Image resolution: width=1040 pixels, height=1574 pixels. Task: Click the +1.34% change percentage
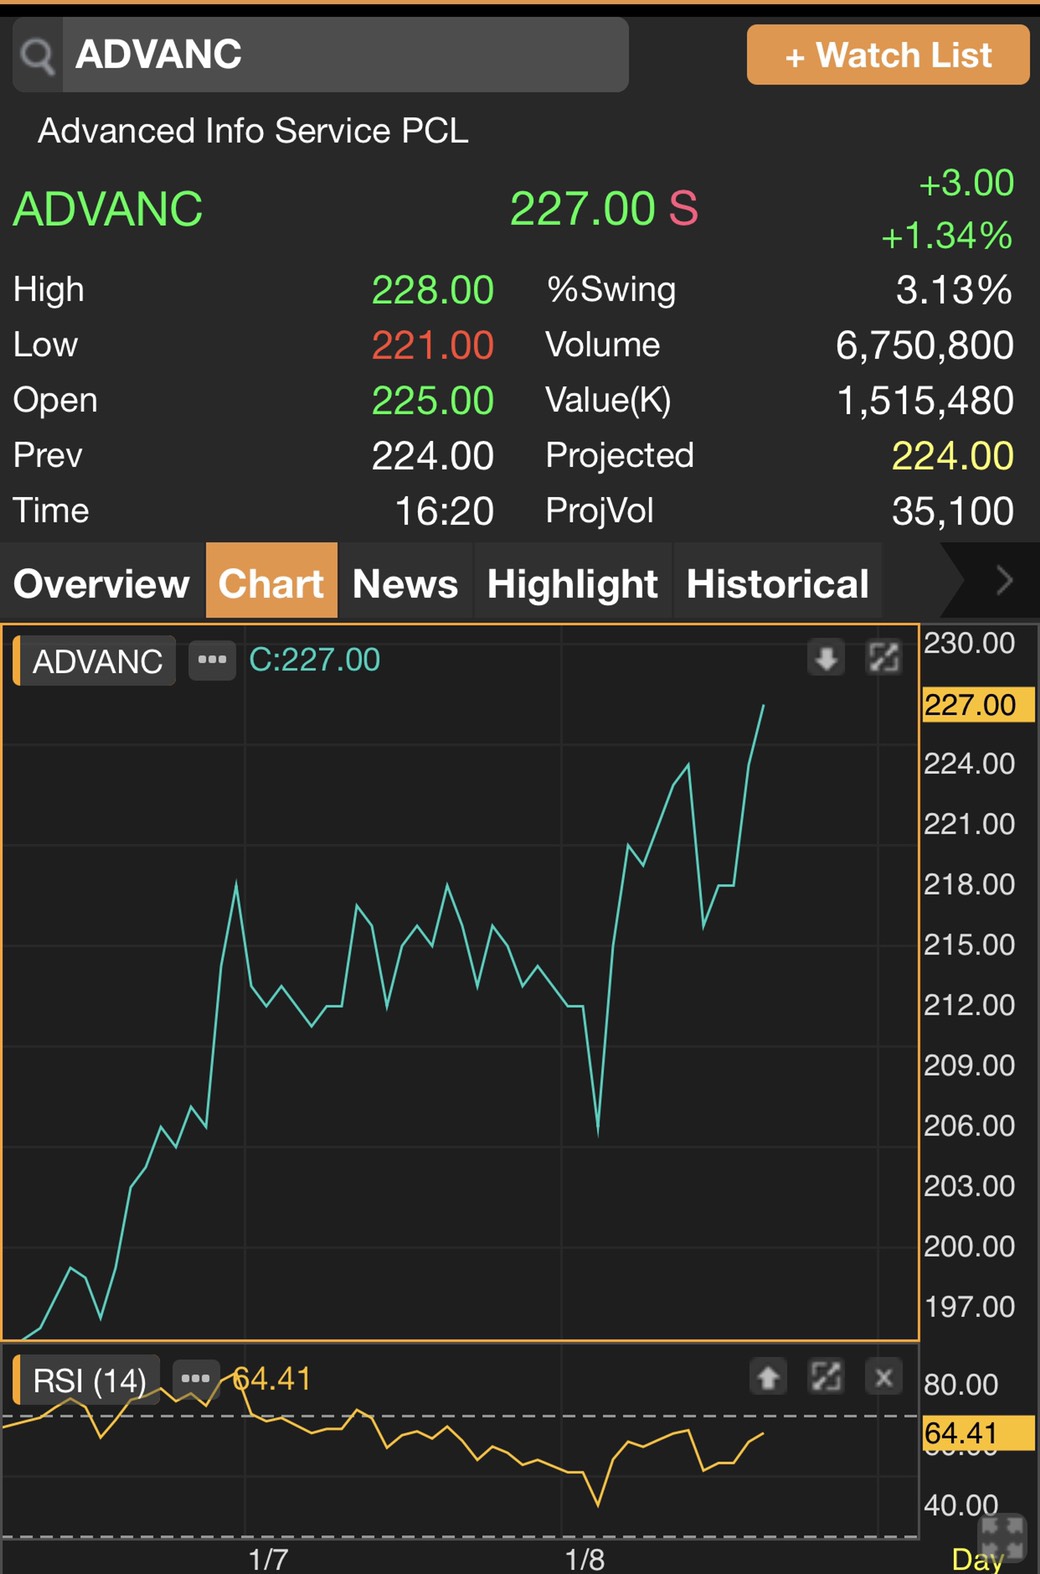(x=946, y=236)
